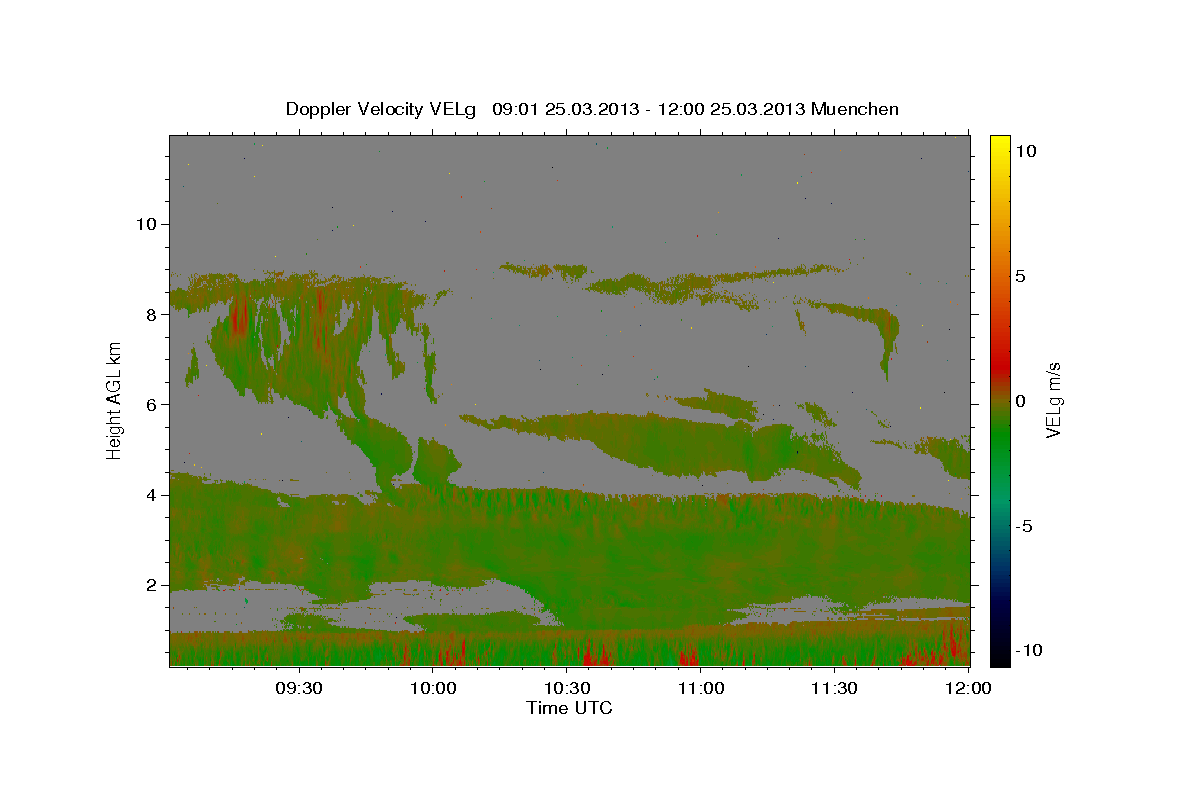Click the 11:30 time tick label
Image resolution: width=1200 pixels, height=800 pixels.
[x=834, y=688]
